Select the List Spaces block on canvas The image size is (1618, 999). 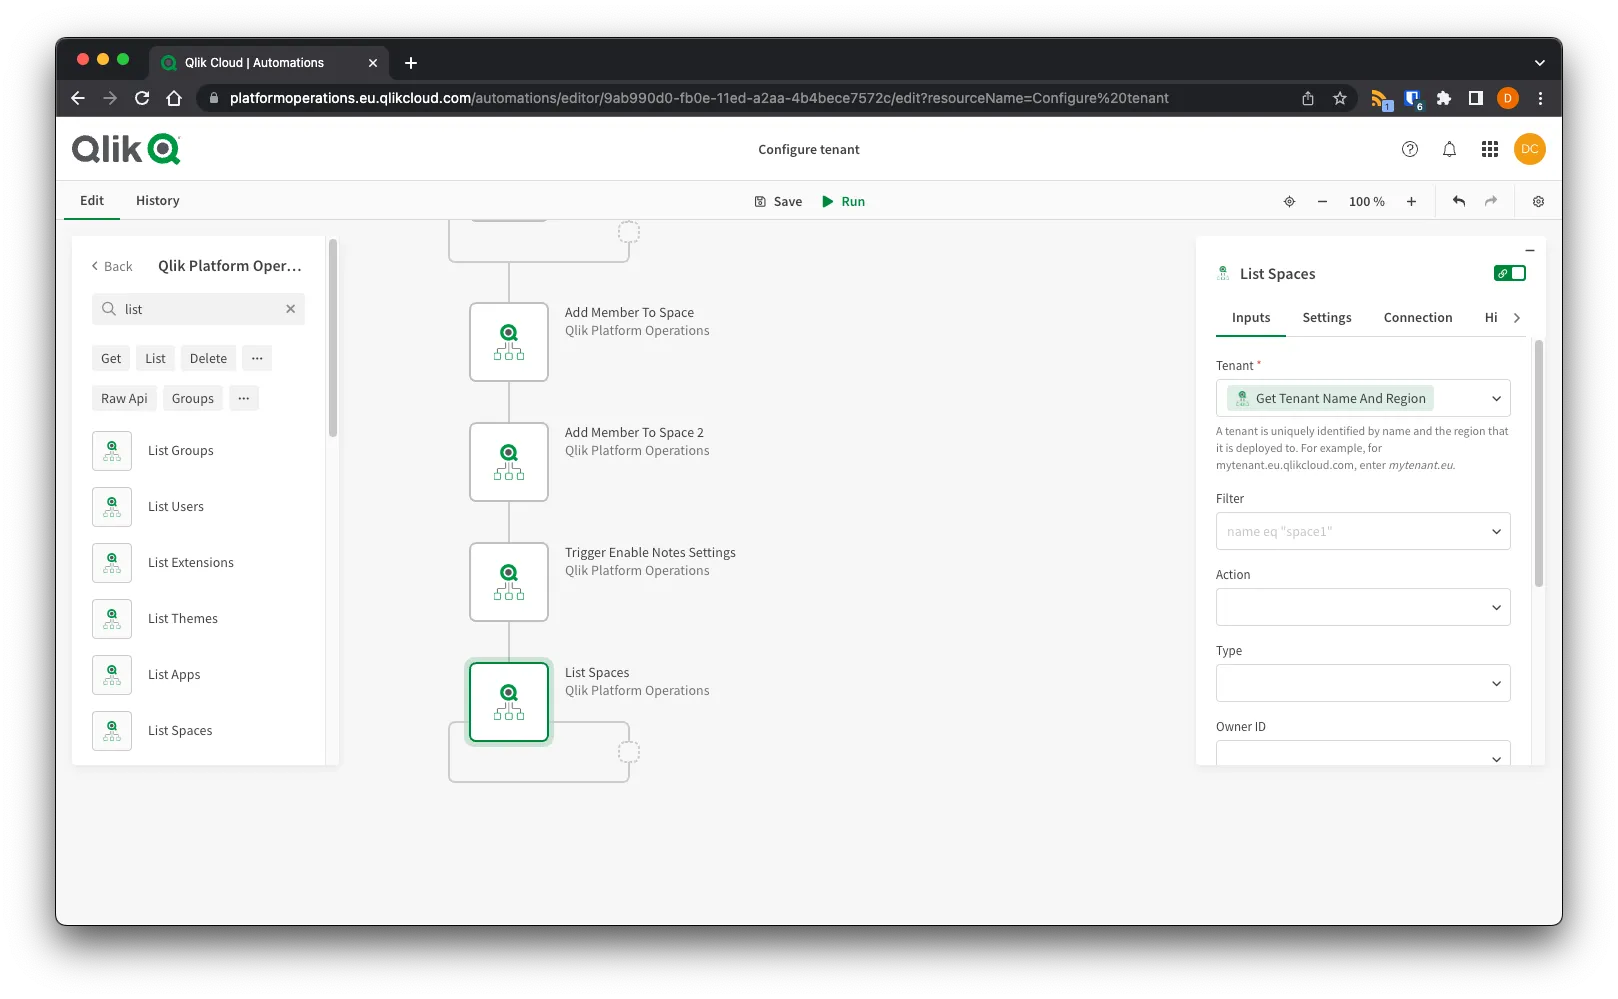click(x=509, y=702)
